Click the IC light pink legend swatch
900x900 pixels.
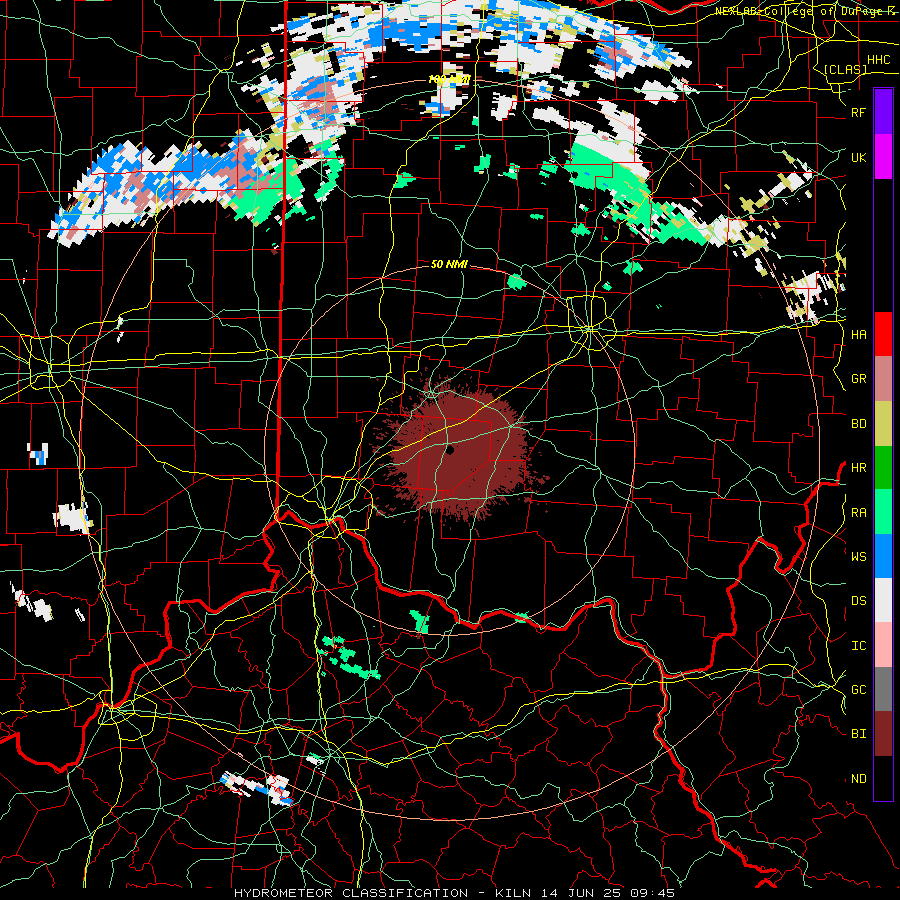point(883,645)
